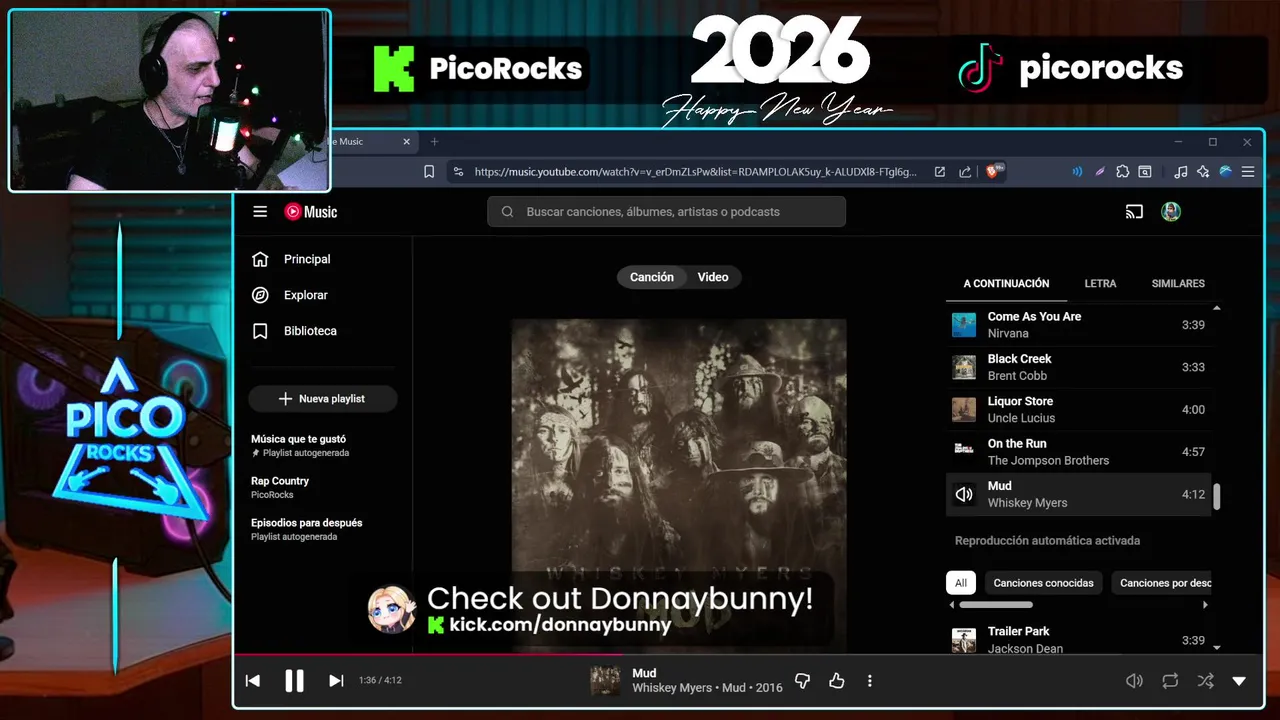Viewport: 1280px width, 720px height.
Task: Click the filter chips' left scroll arrow
Action: click(952, 605)
